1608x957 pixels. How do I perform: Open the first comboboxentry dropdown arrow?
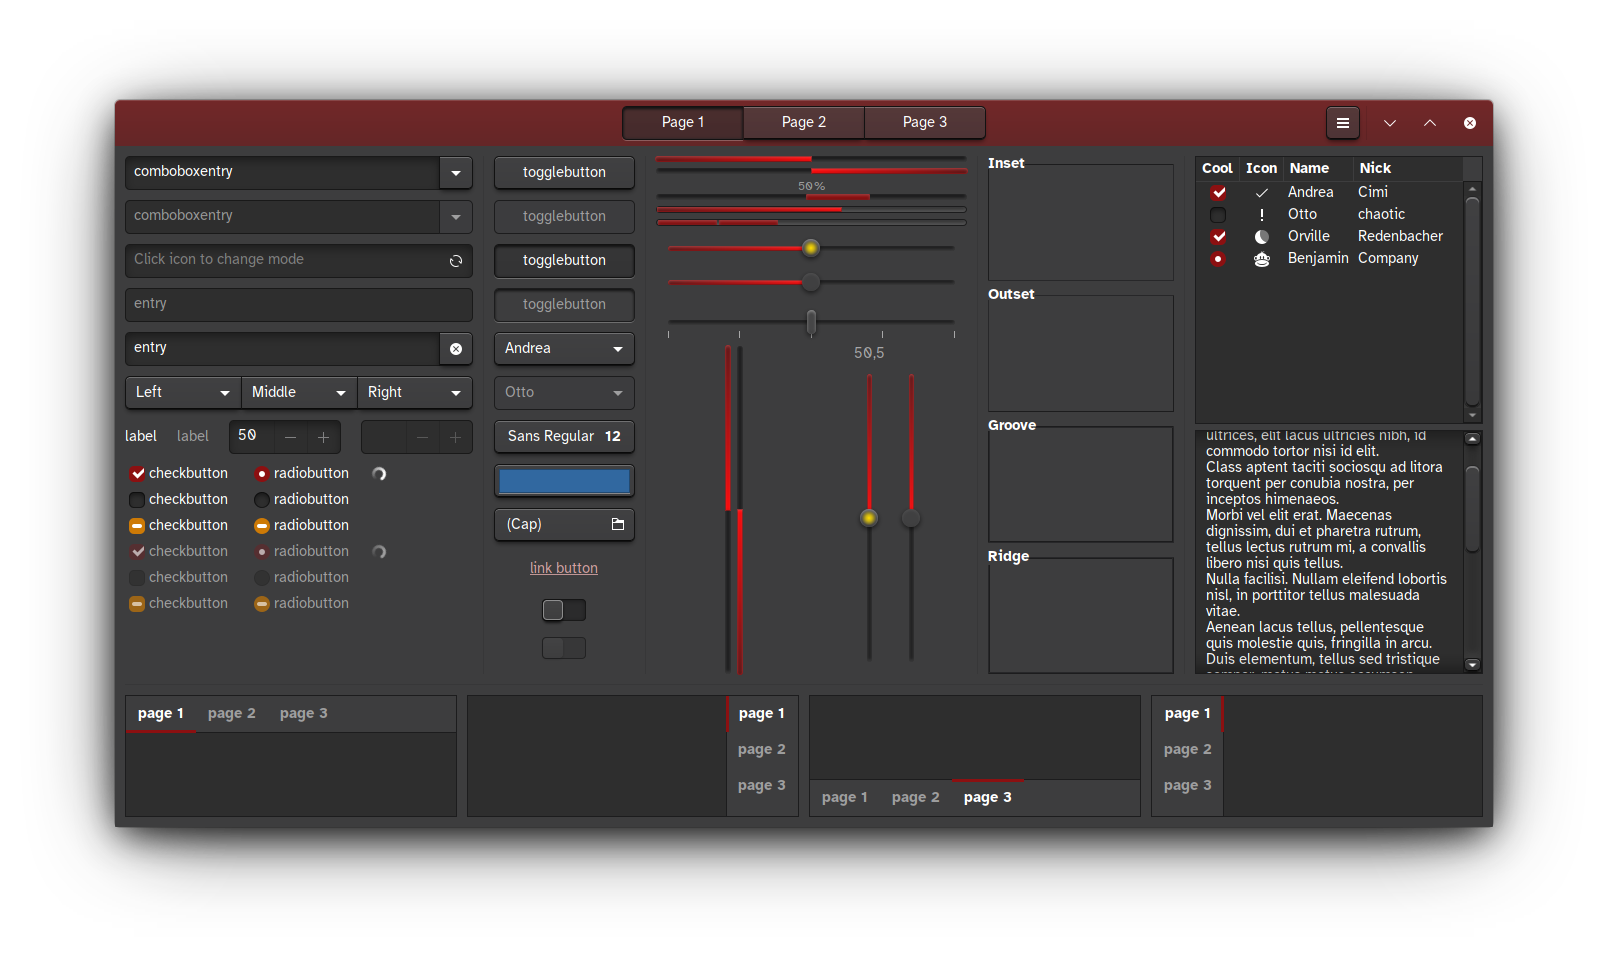456,173
